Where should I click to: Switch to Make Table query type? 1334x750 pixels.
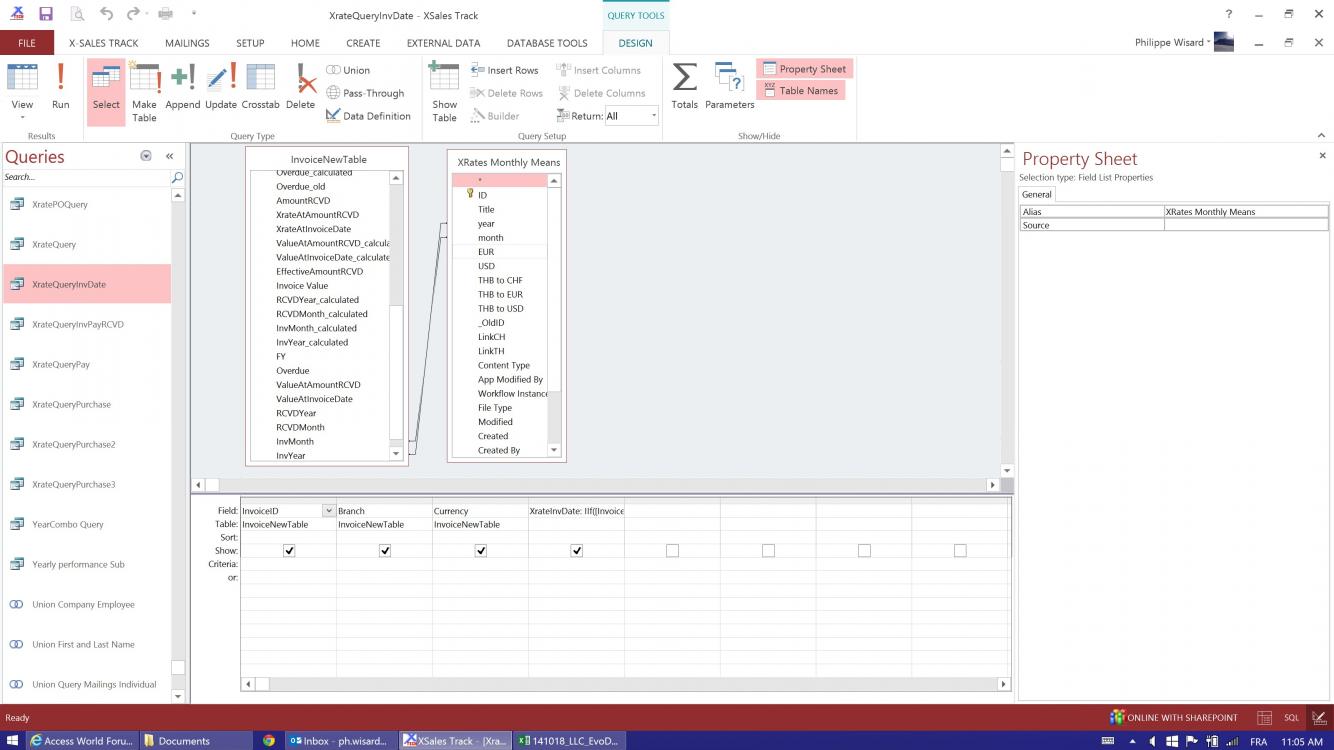point(144,92)
